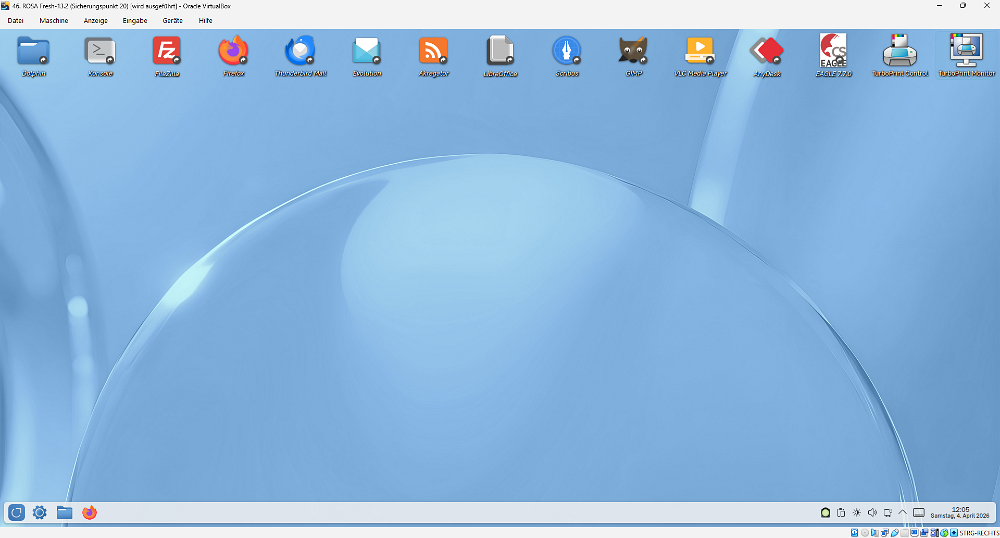Open the Evolution mail desktop icon
The image size is (1000, 538).
coord(367,51)
